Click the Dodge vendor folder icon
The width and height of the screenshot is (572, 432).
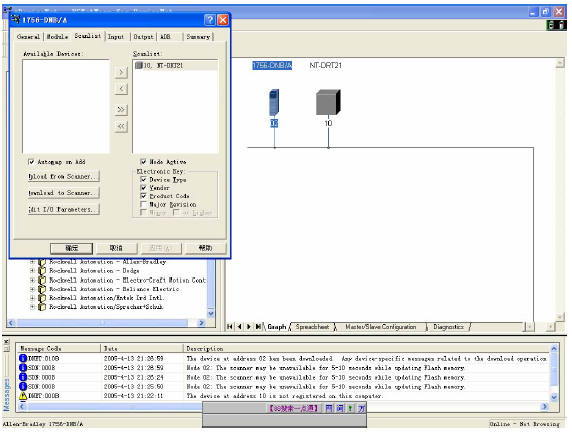click(42, 271)
